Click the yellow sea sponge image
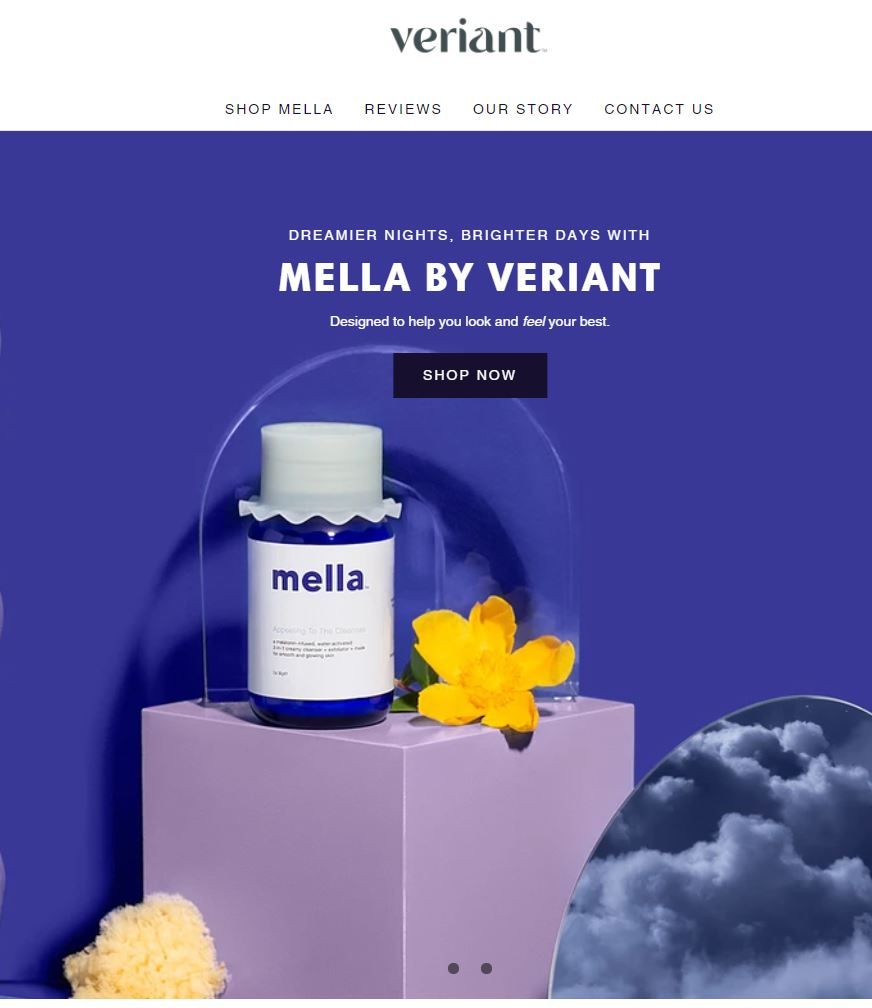Image resolution: width=872 pixels, height=1008 pixels. pyautogui.click(x=145, y=946)
